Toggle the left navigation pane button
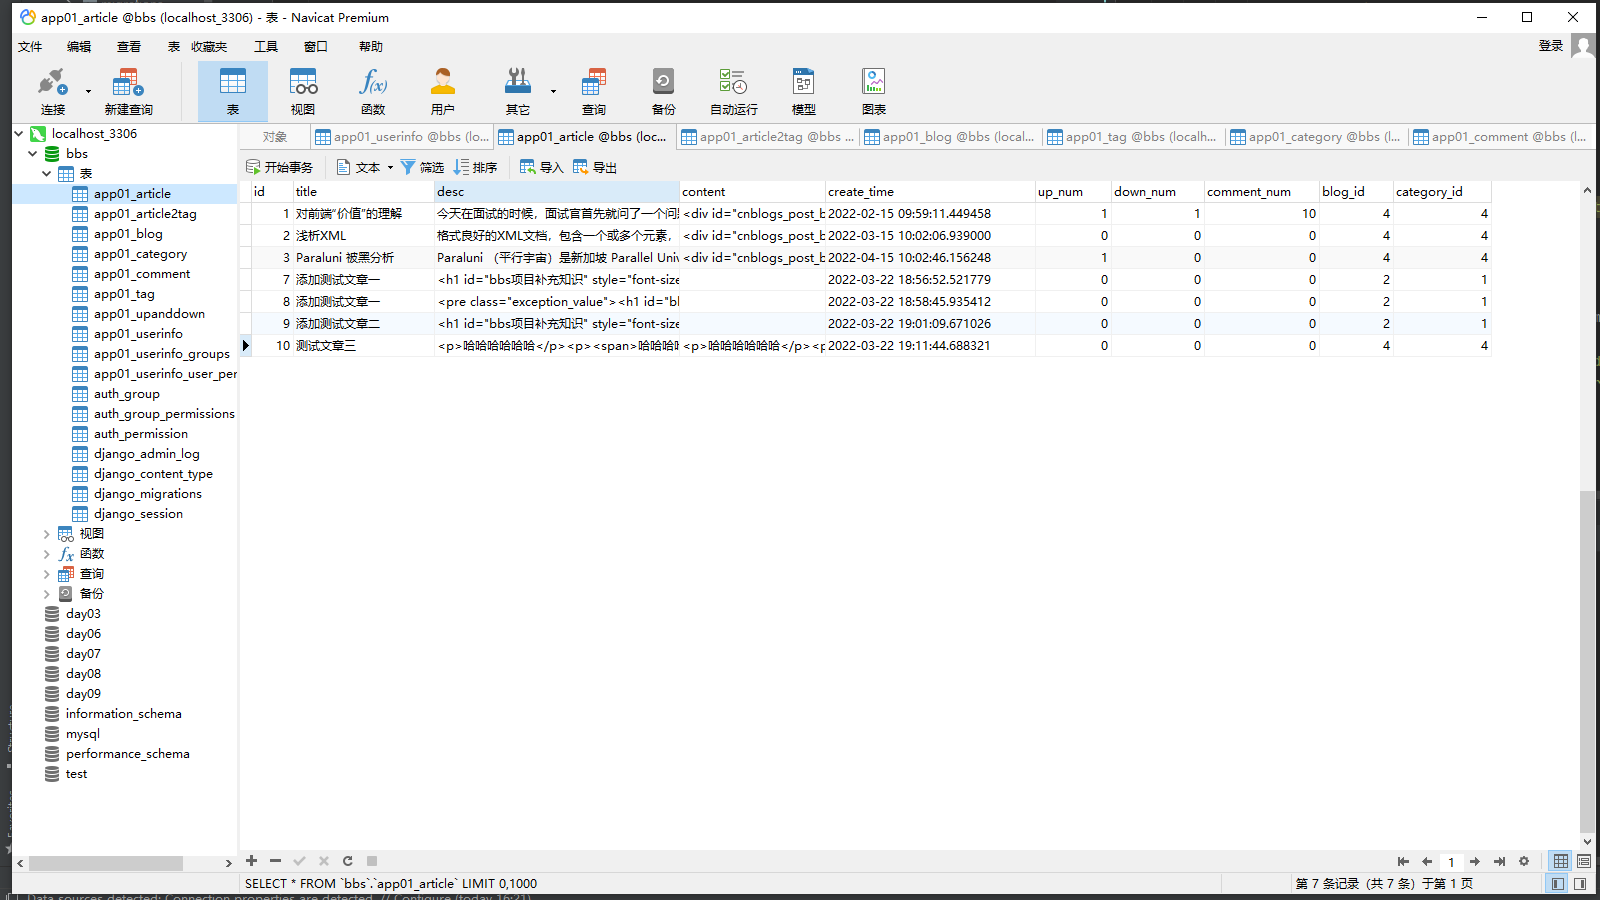The width and height of the screenshot is (1600, 900). click(1558, 884)
